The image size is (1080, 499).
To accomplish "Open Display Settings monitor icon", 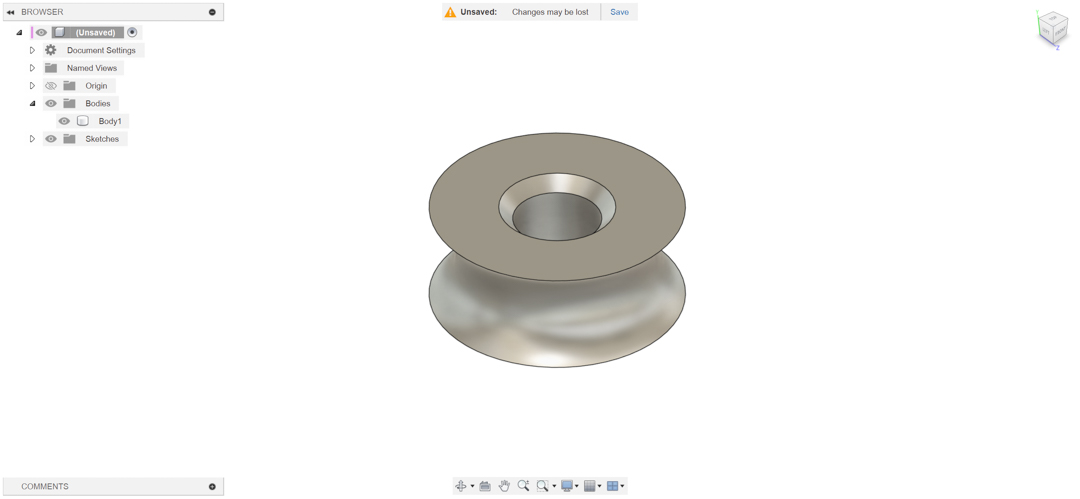I will [x=567, y=486].
